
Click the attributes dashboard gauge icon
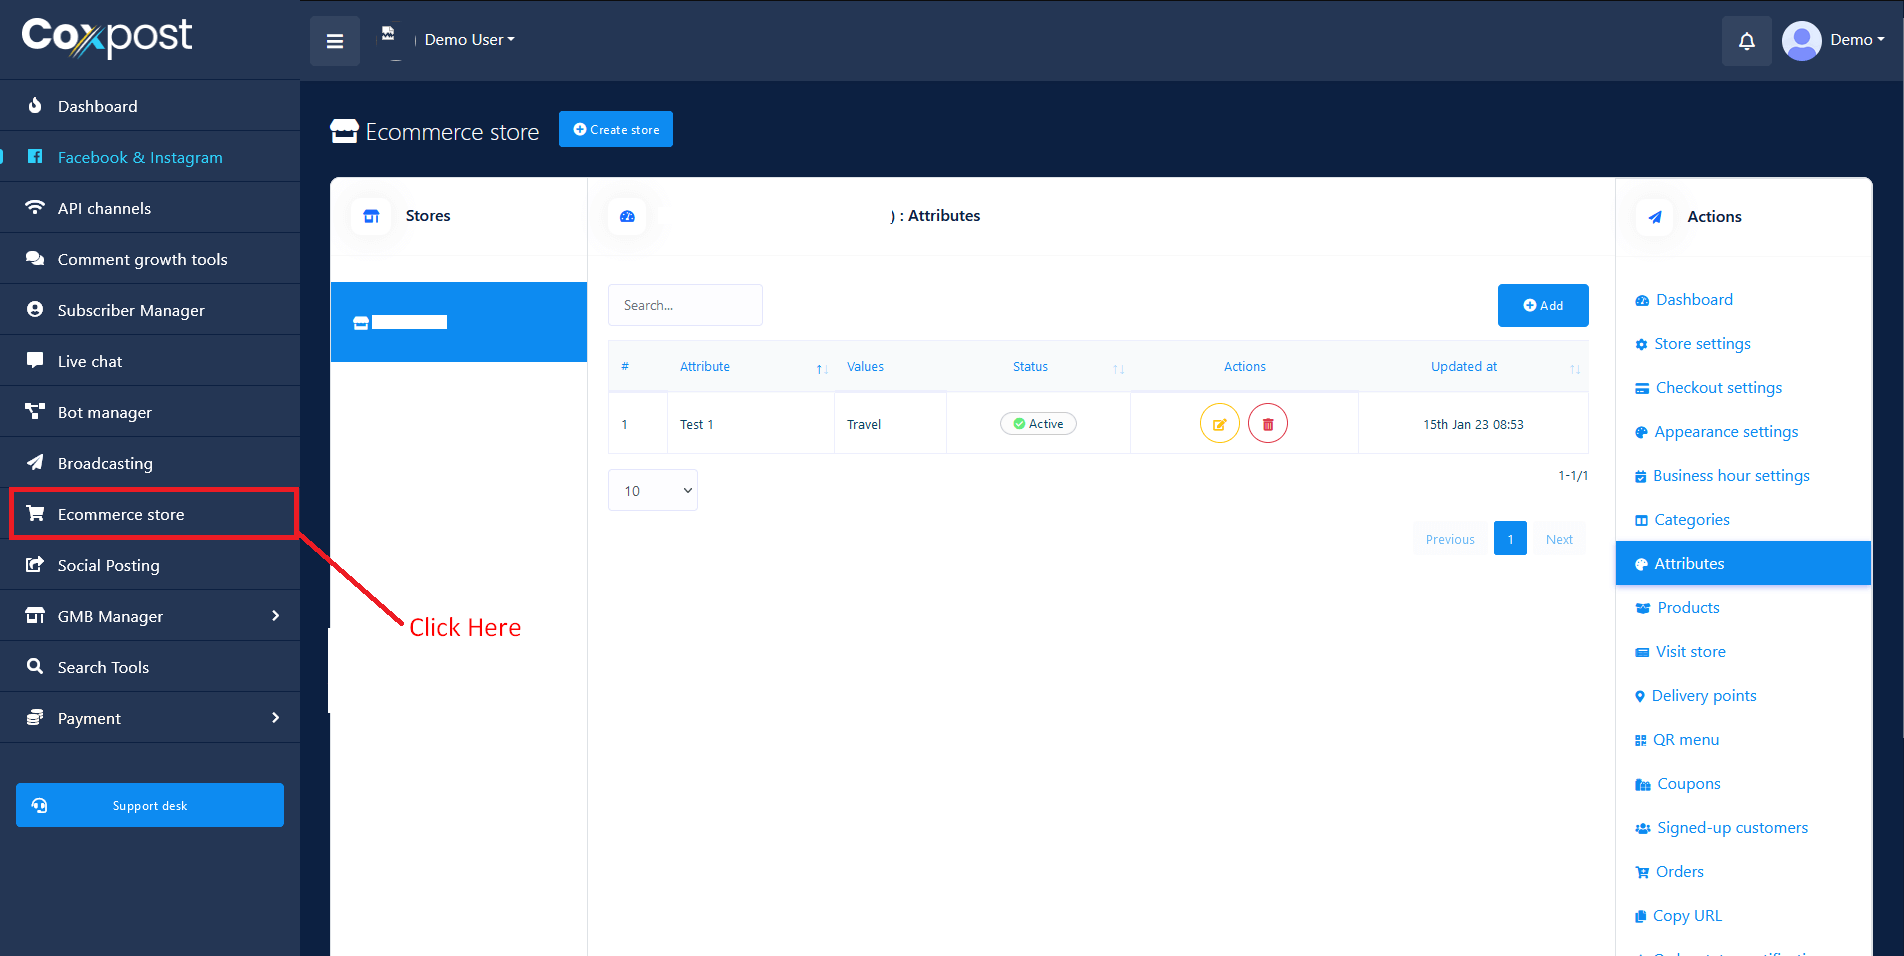click(x=627, y=216)
